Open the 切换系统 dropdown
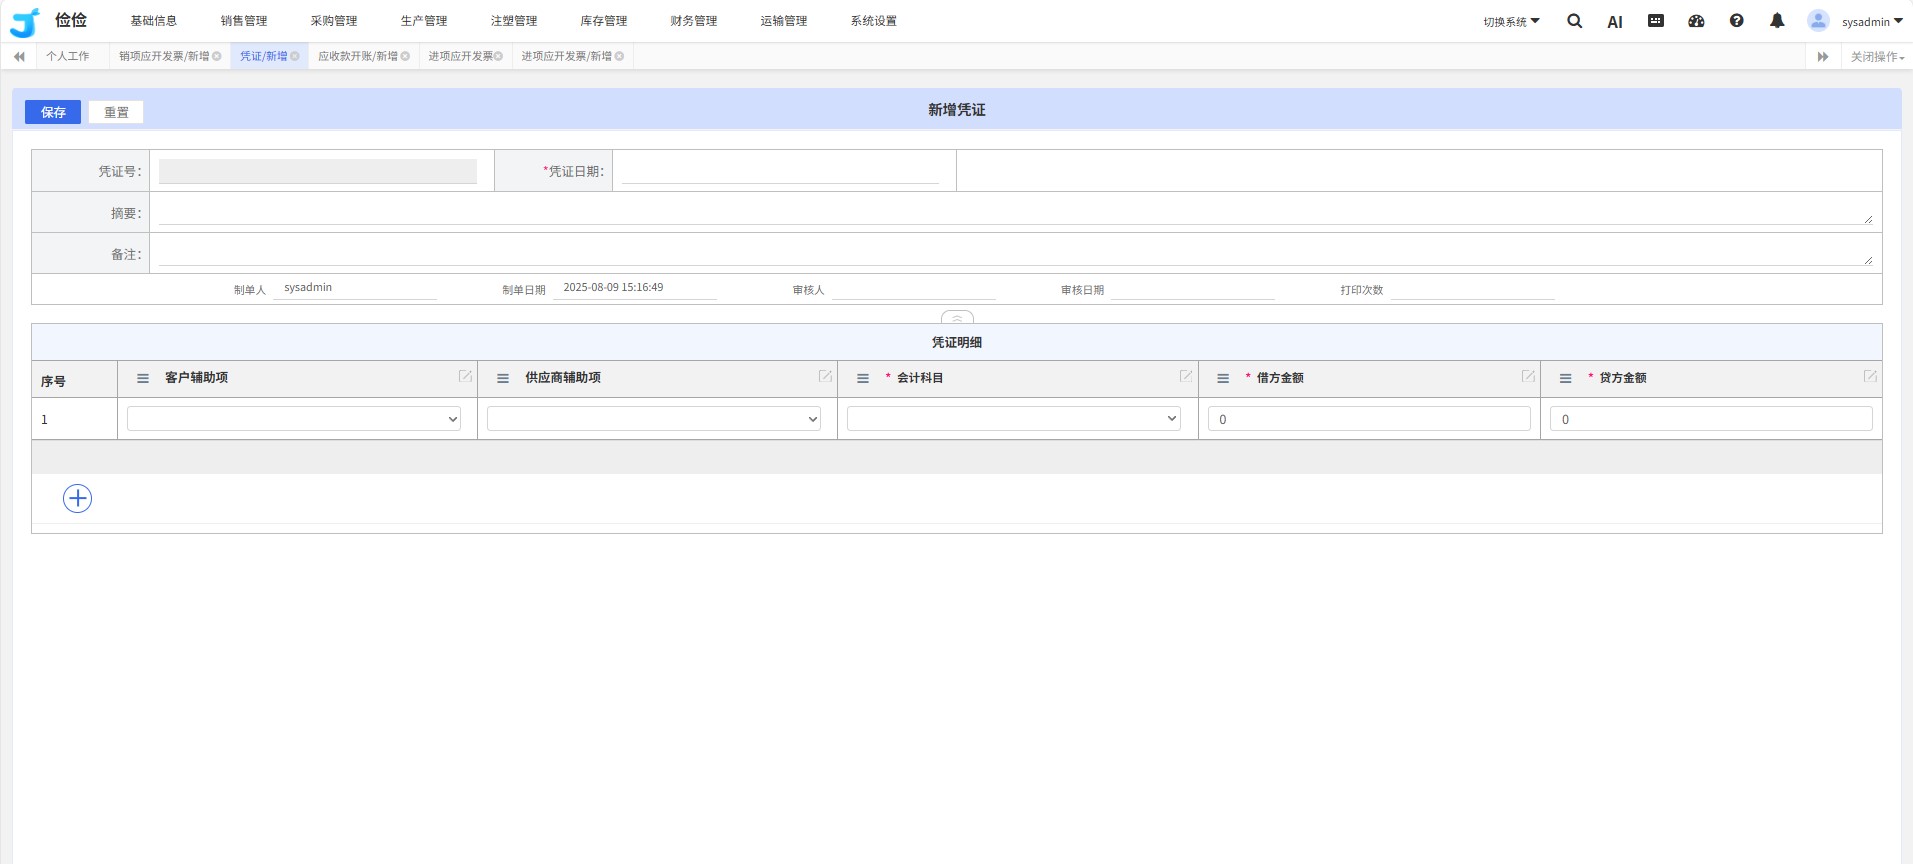1913x864 pixels. click(x=1510, y=21)
